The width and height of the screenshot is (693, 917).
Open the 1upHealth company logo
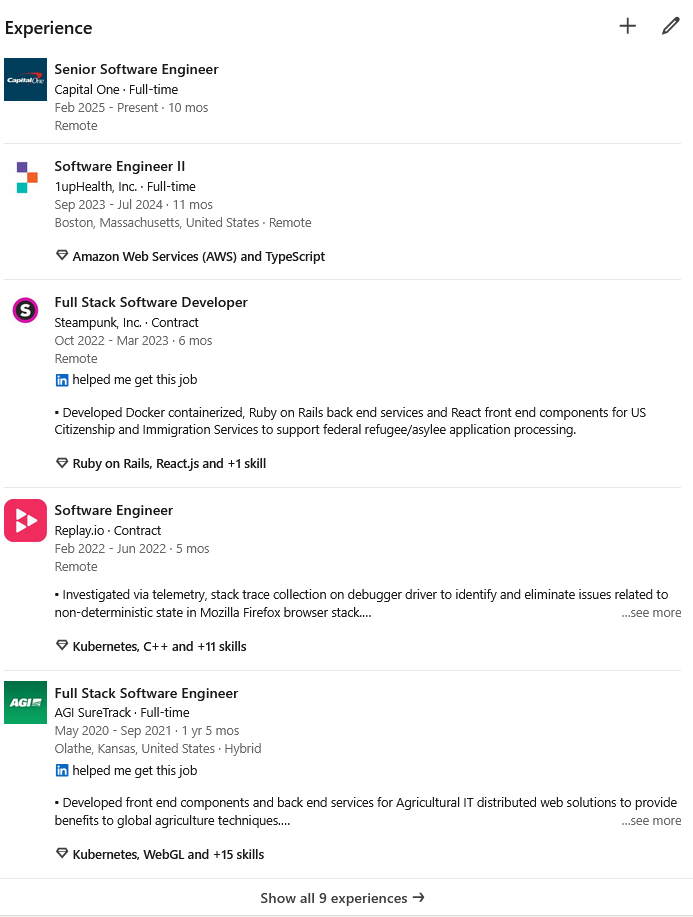pos(26,177)
